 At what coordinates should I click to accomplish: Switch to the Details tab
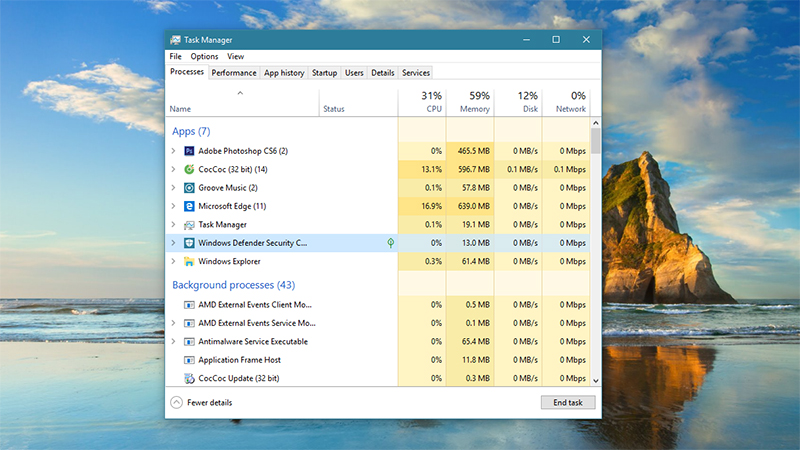pos(383,73)
